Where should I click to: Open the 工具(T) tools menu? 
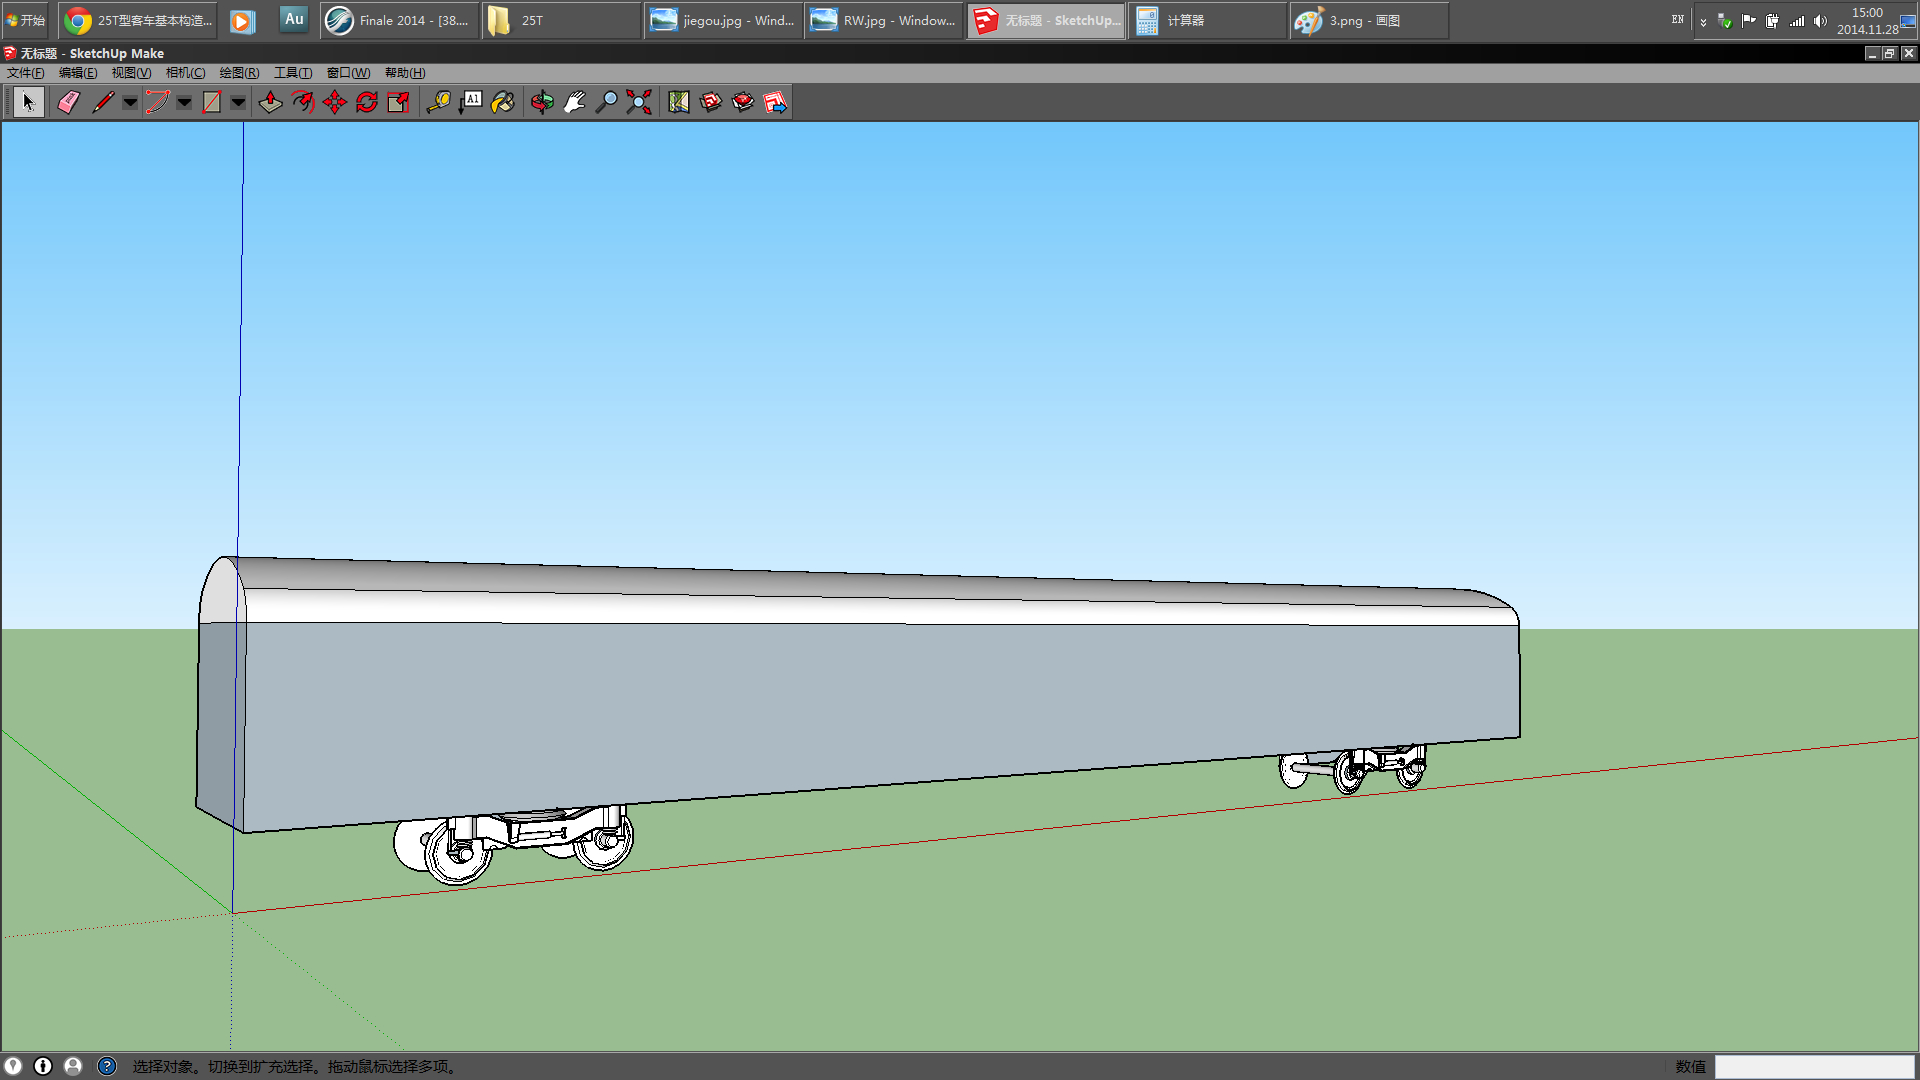[x=293, y=73]
